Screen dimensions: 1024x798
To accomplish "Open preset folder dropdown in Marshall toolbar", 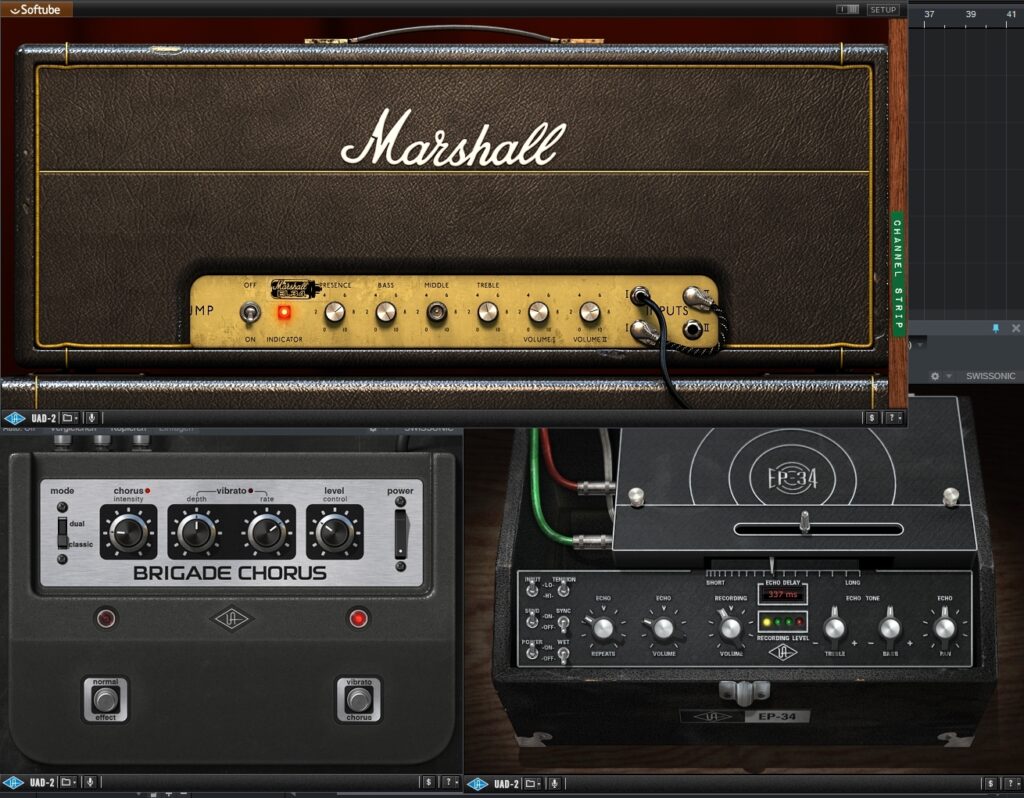I will click(70, 418).
